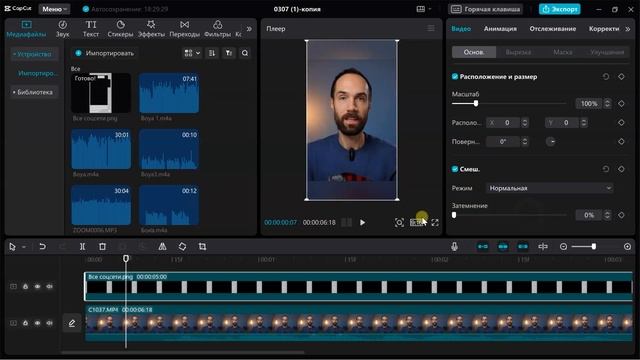Mute the C1037.MP4 track audio
This screenshot has height=360, width=640.
tap(49, 323)
